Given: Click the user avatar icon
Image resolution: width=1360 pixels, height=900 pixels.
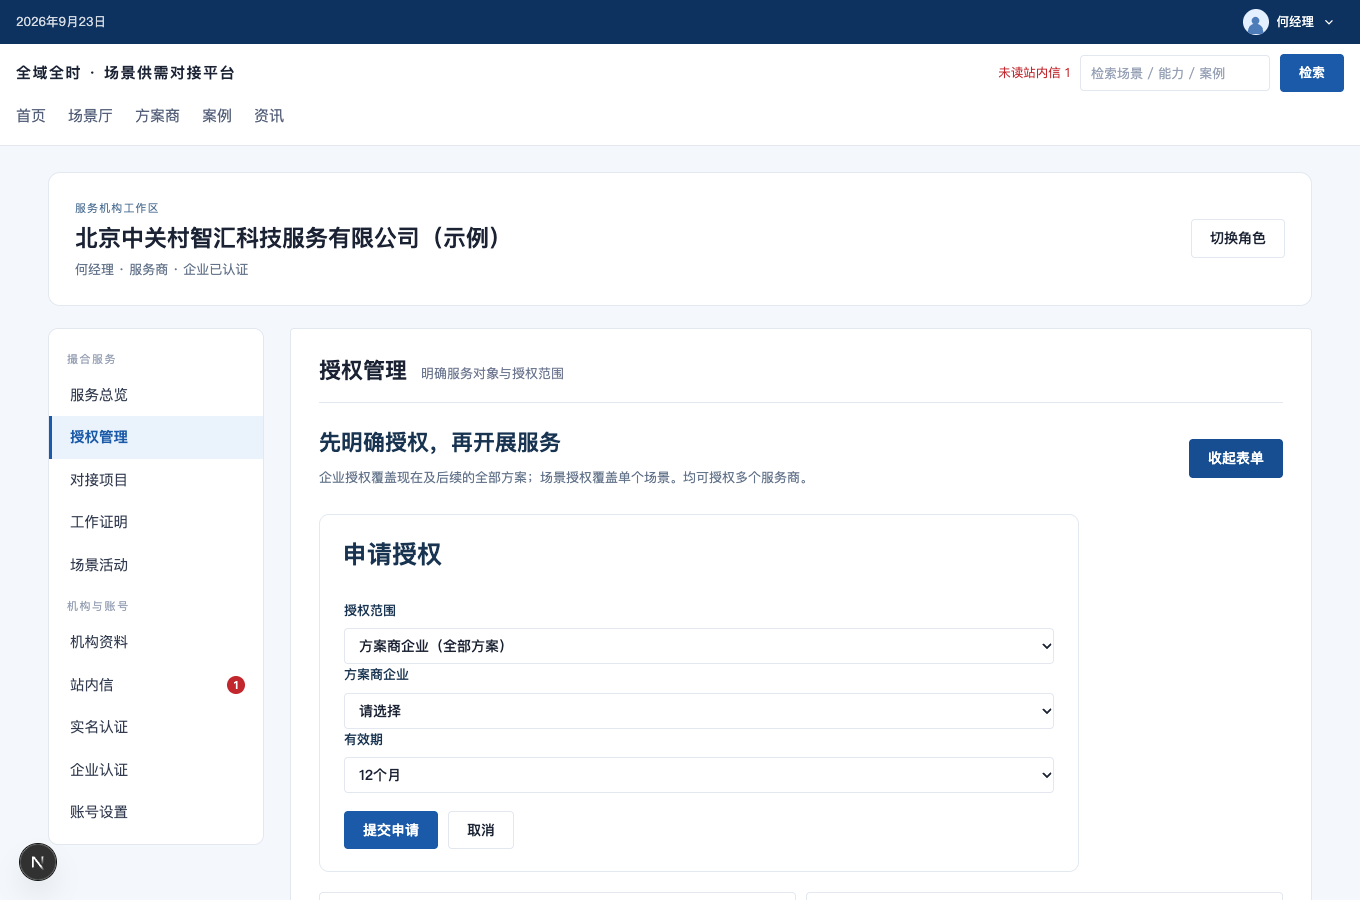Looking at the screenshot, I should [x=1256, y=22].
